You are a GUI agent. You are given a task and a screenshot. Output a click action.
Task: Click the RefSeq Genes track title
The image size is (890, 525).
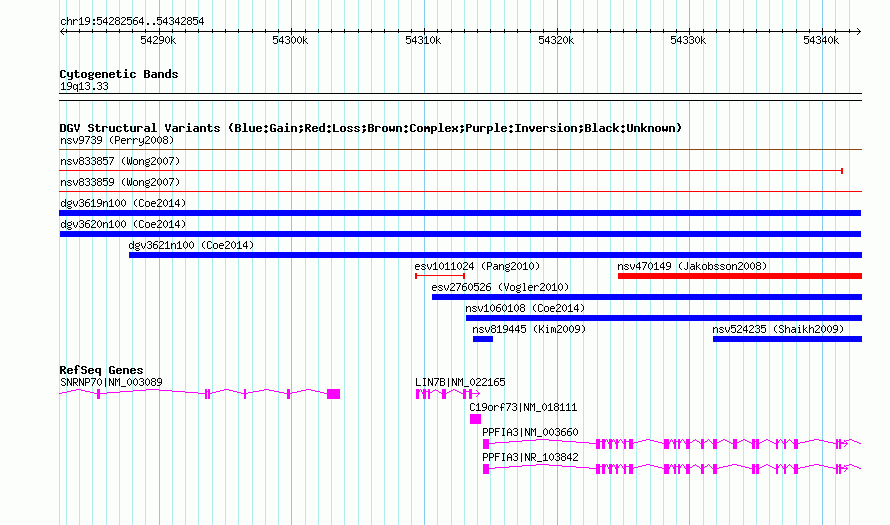(101, 370)
